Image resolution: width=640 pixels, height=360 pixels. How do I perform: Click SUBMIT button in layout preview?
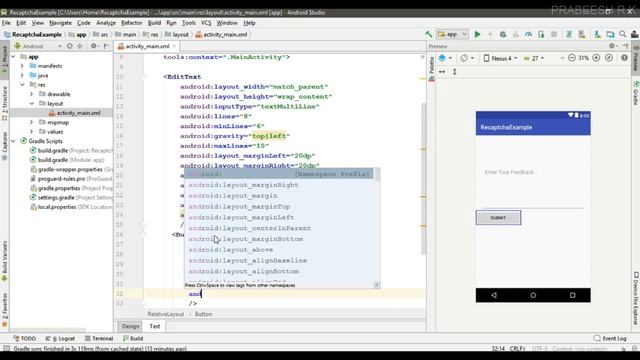[x=498, y=218]
